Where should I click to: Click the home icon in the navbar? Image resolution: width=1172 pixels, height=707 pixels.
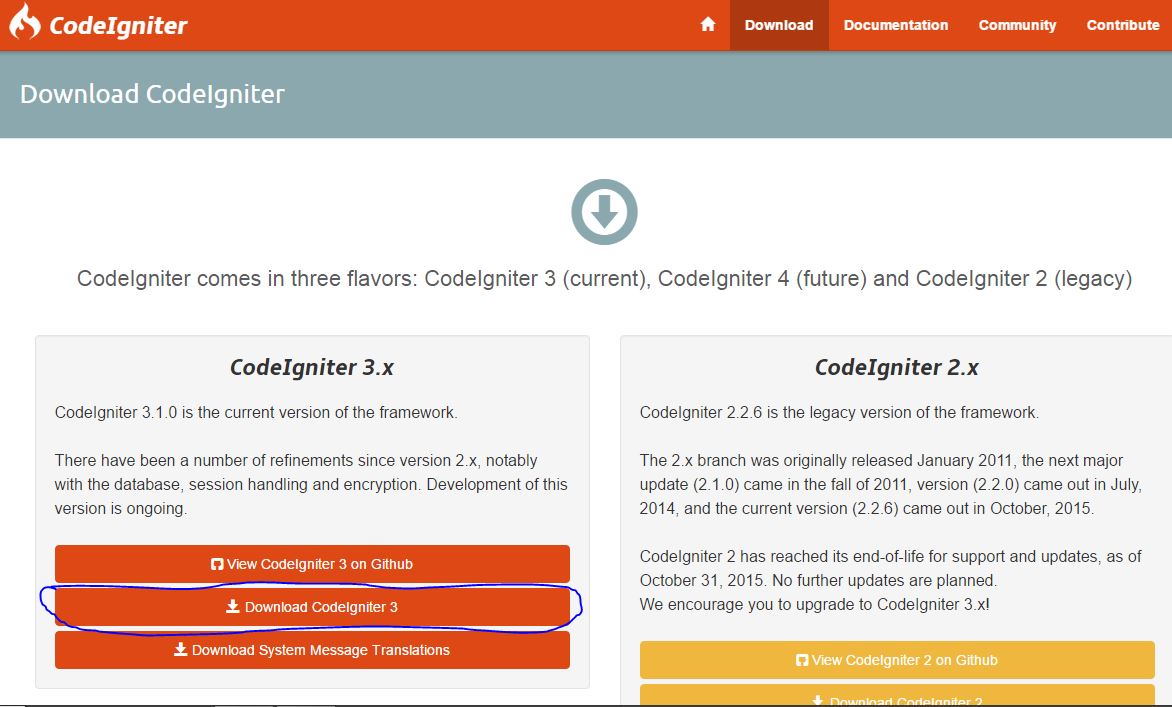[708, 24]
